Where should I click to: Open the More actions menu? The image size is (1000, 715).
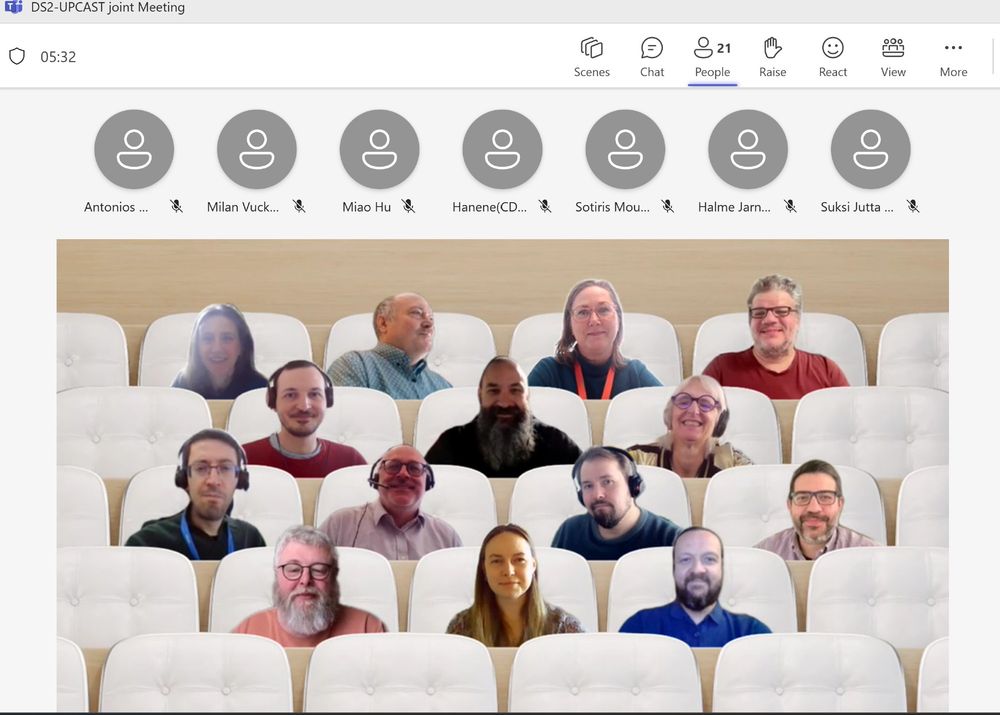(x=953, y=57)
